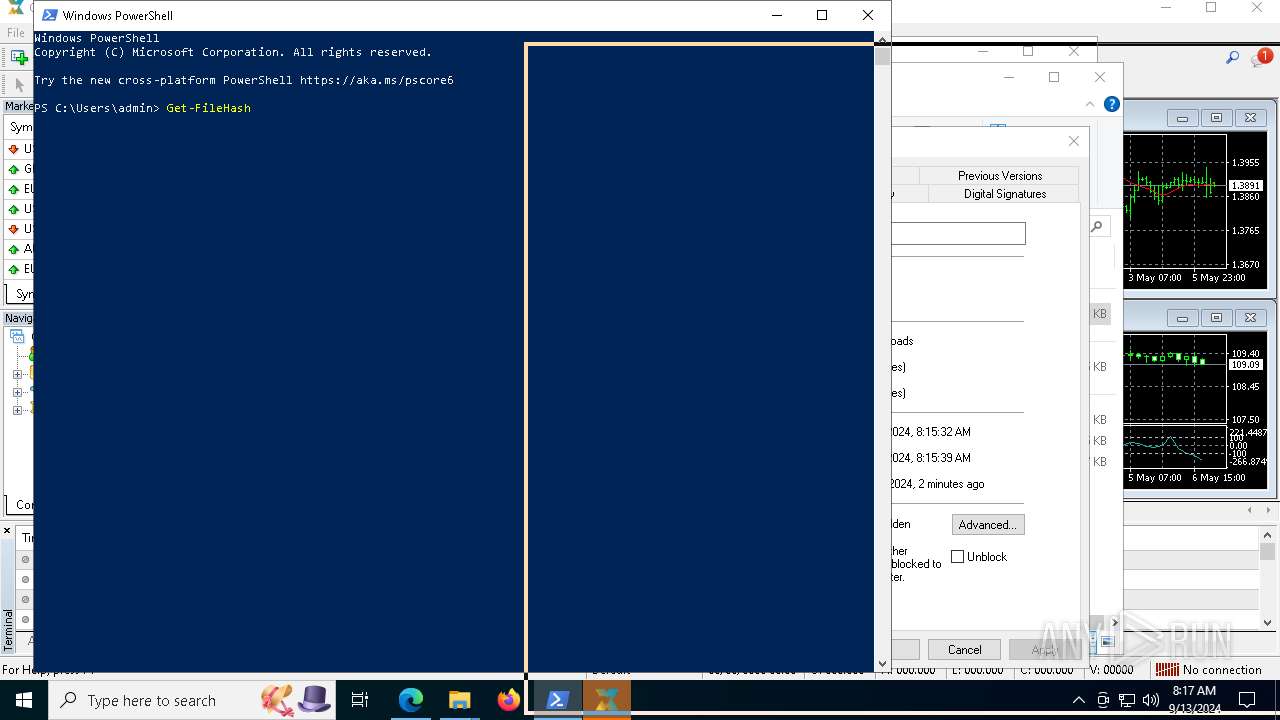
Task: Click Explorer search magnifier icon
Action: (1096, 227)
